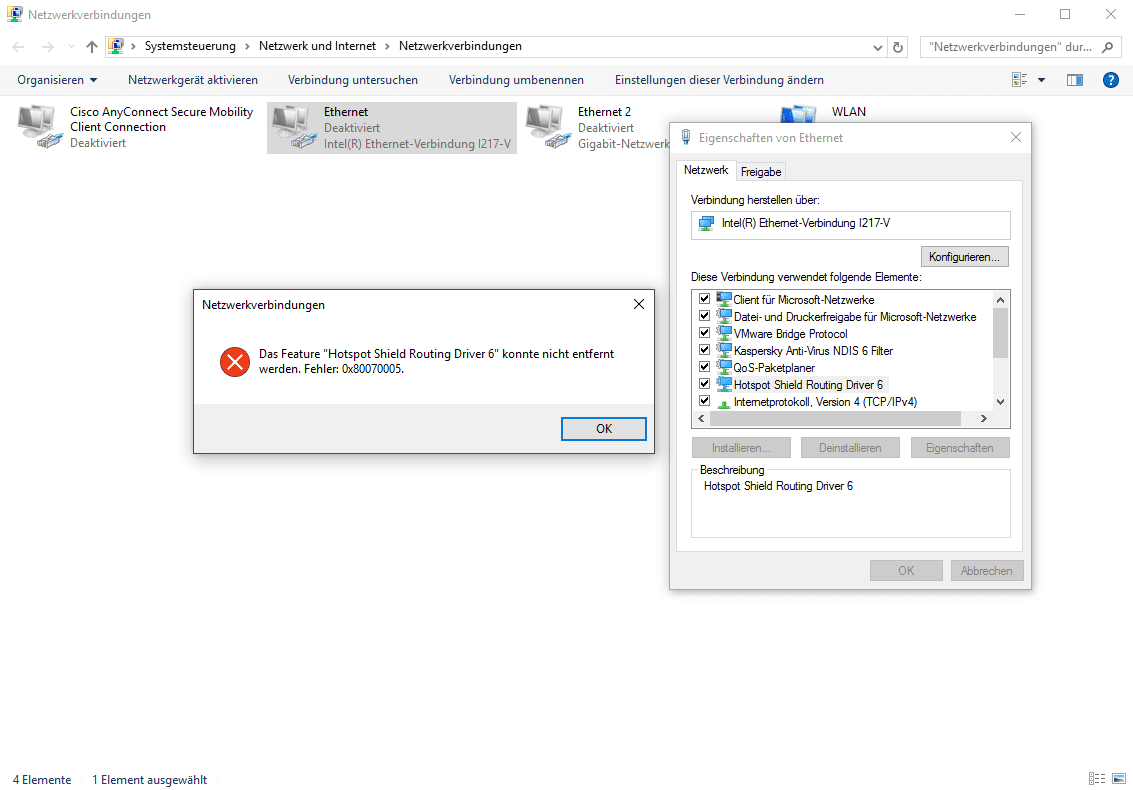Click the back navigation arrow
The height and width of the screenshot is (790, 1133).
[19, 47]
